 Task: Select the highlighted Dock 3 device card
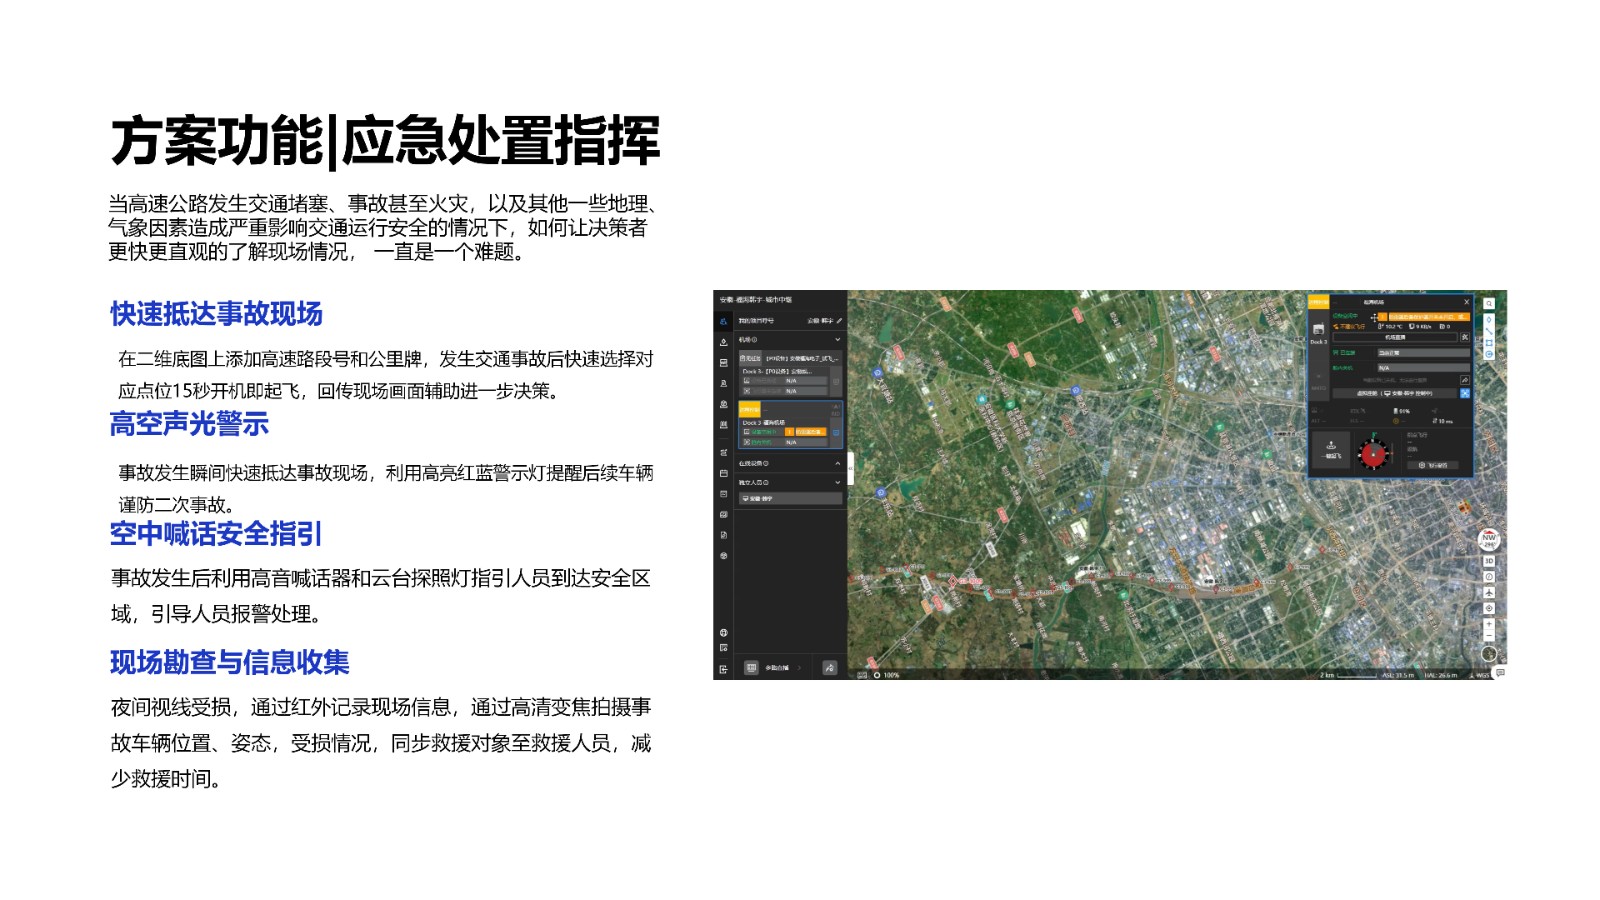791,425
